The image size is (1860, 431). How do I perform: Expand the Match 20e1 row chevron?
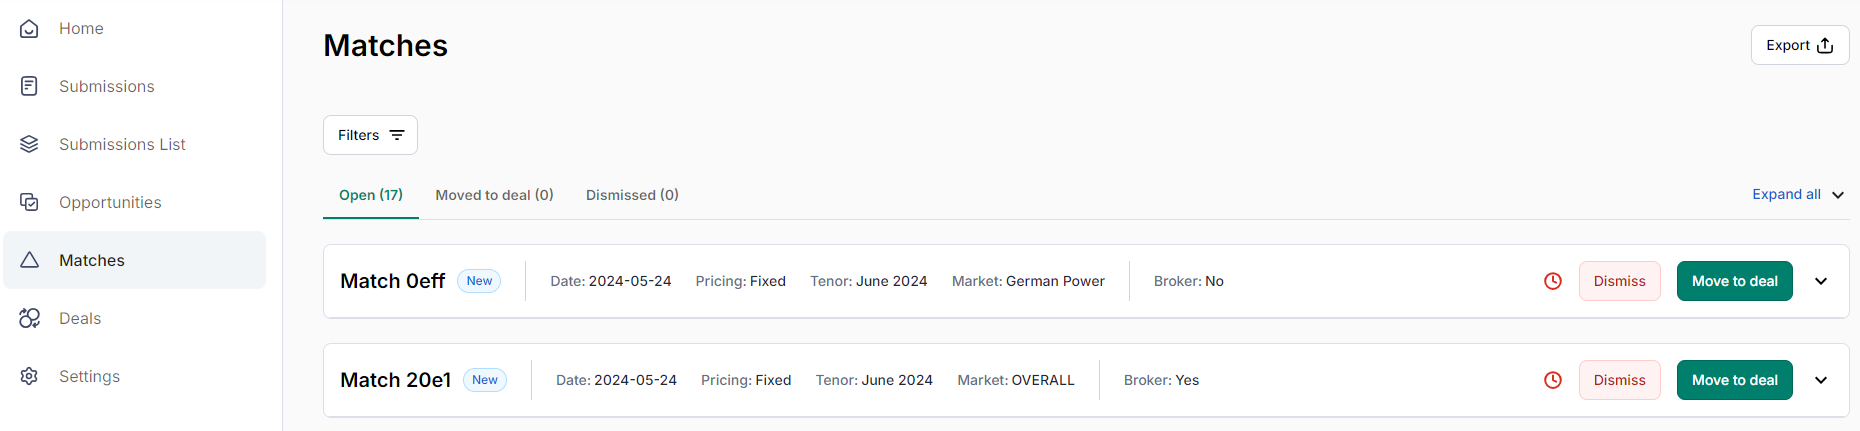[1821, 380]
